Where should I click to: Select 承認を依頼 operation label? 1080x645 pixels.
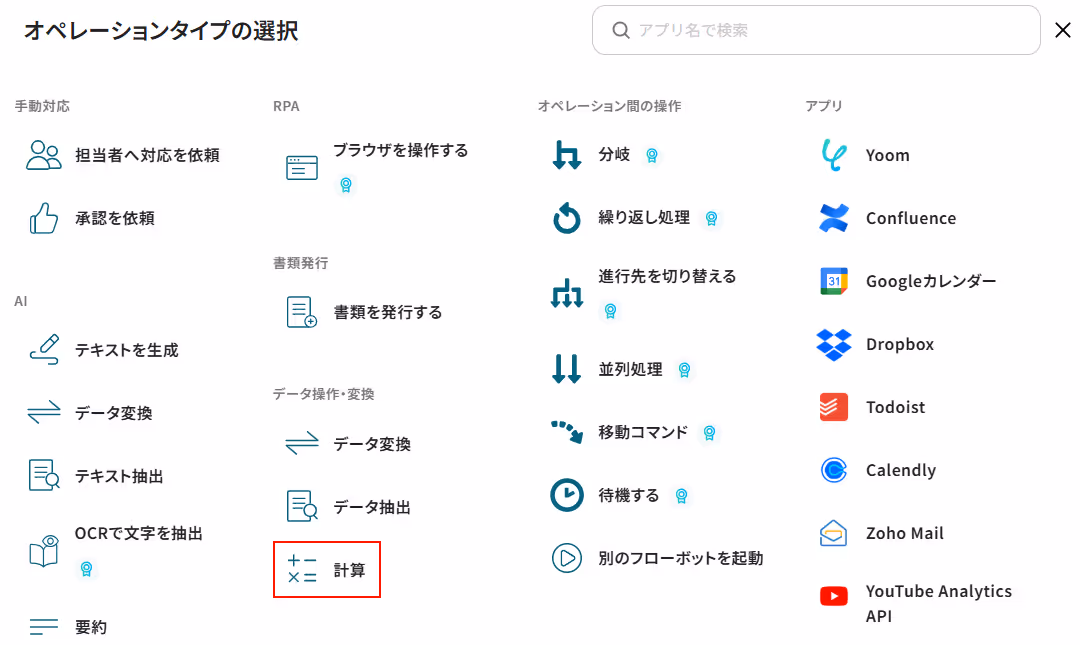(x=115, y=218)
